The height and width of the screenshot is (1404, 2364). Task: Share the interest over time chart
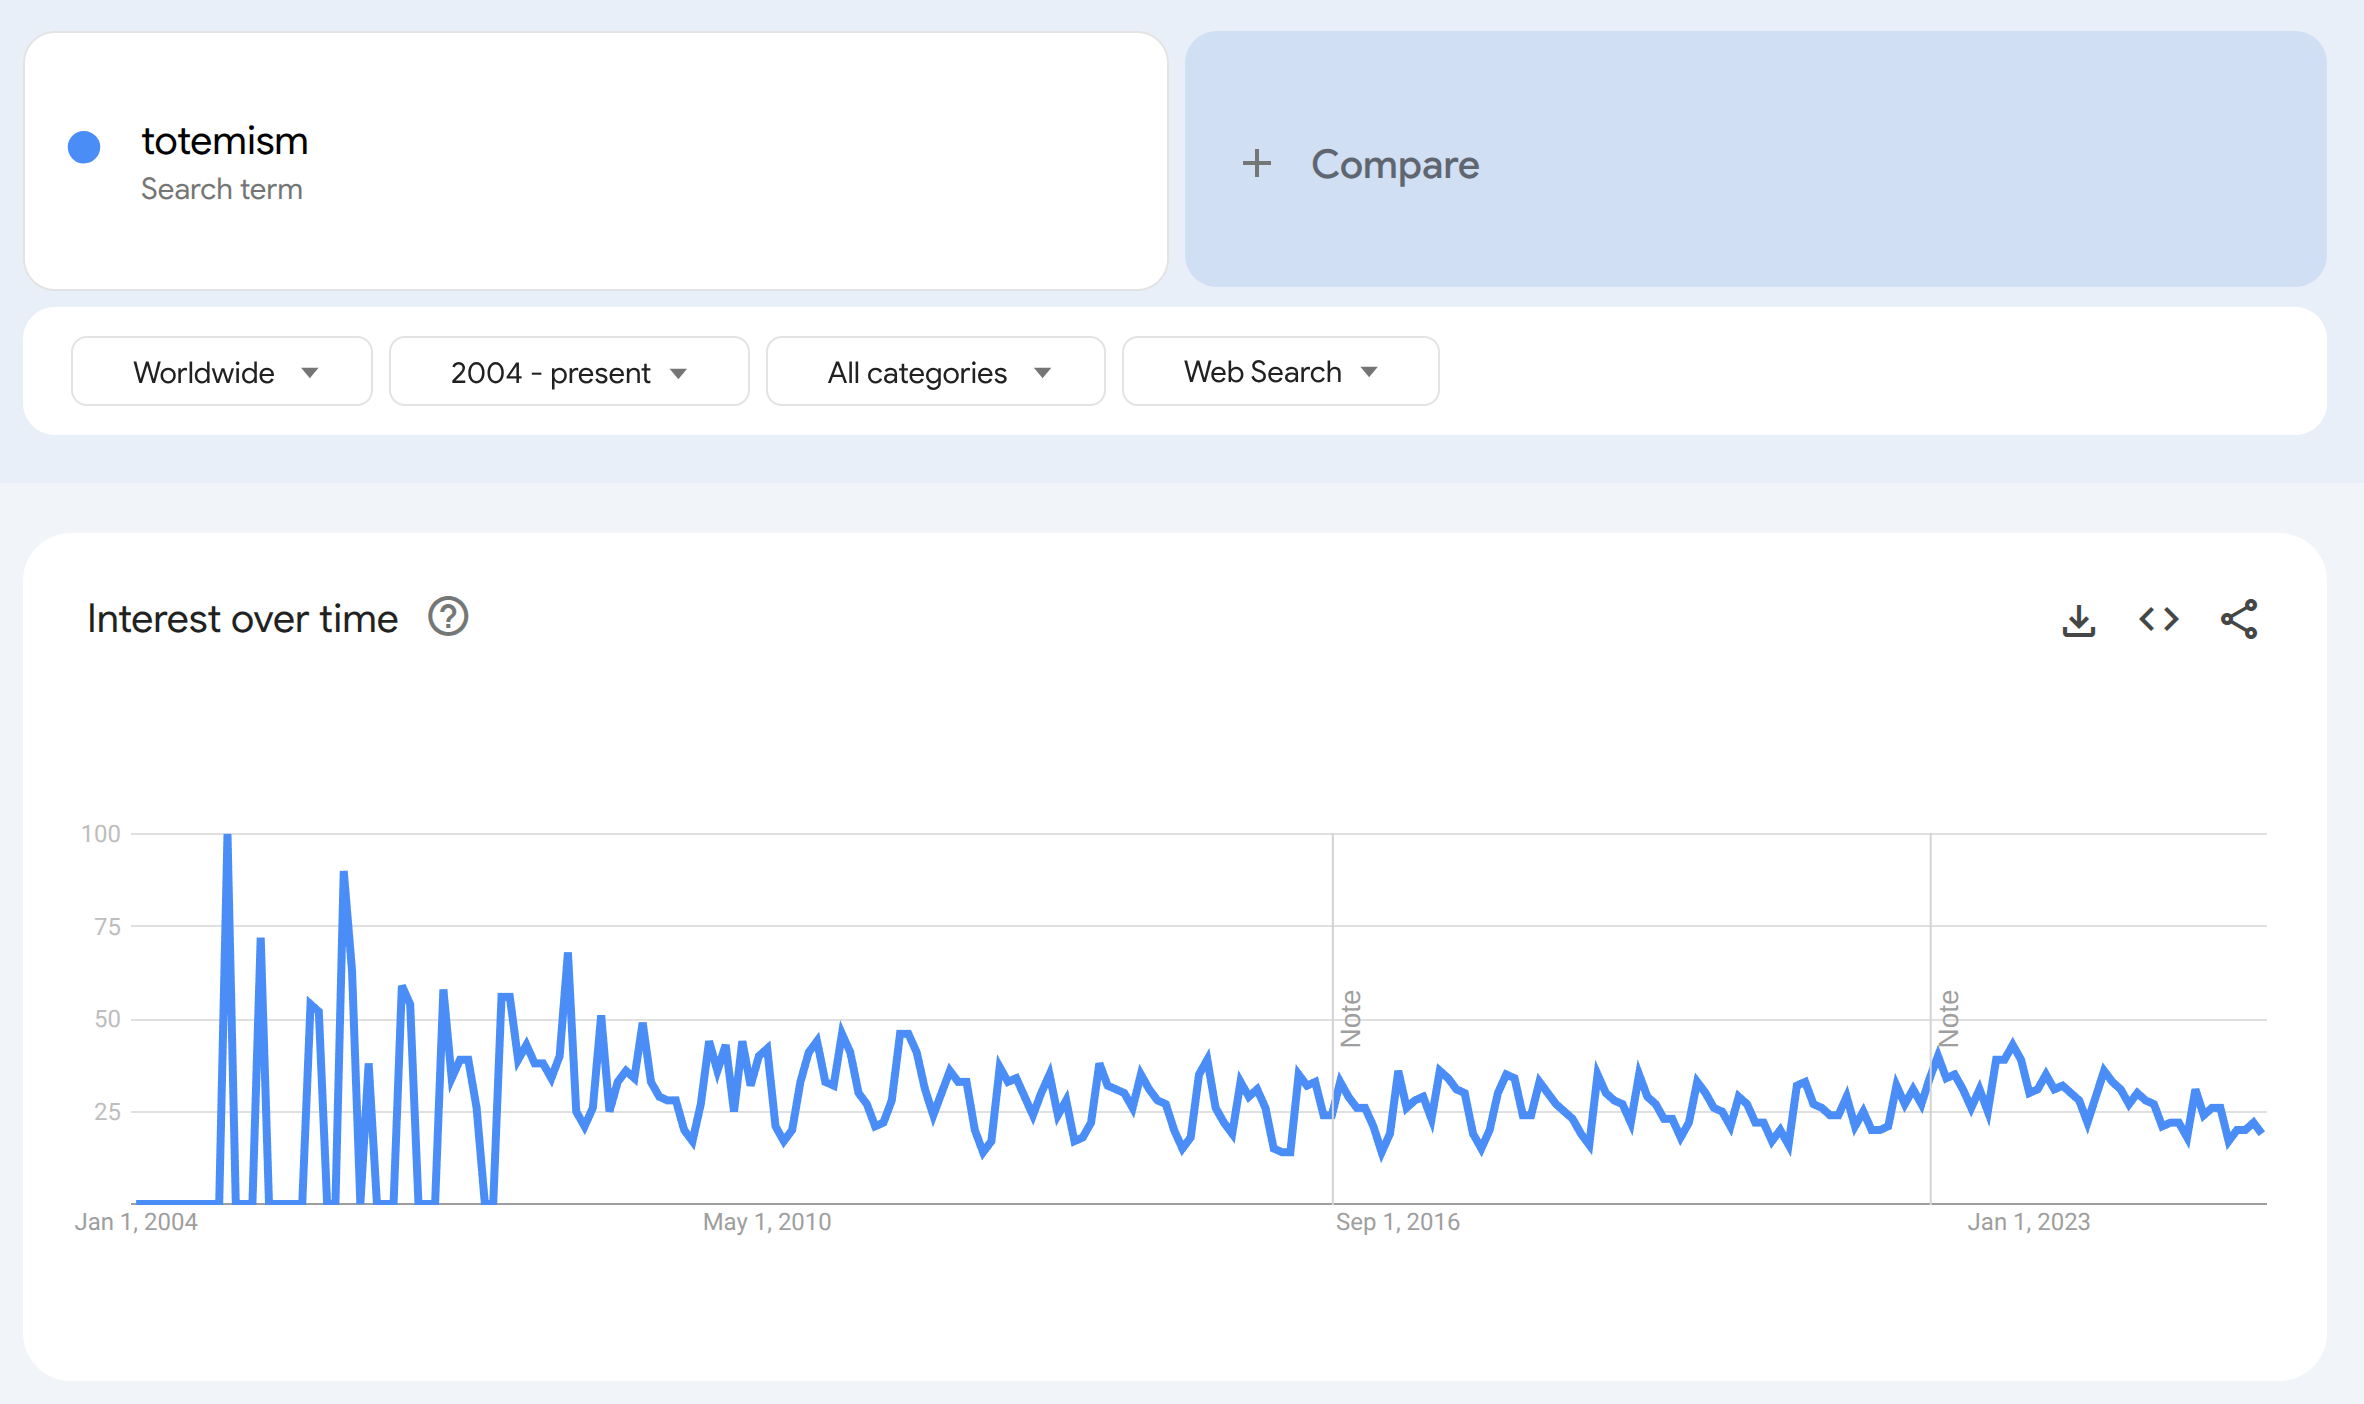(x=2239, y=620)
